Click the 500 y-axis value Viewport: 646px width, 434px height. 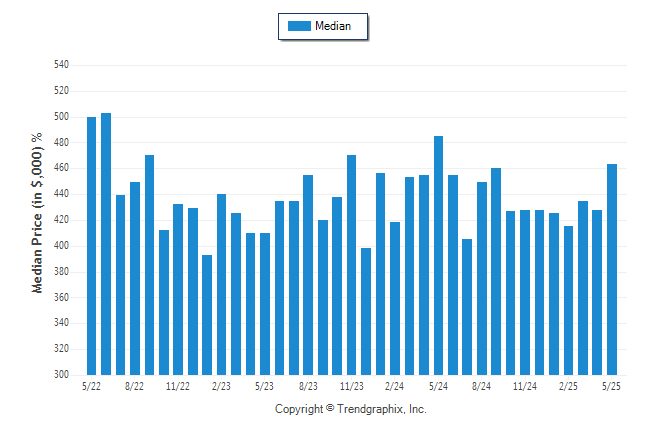pyautogui.click(x=61, y=117)
